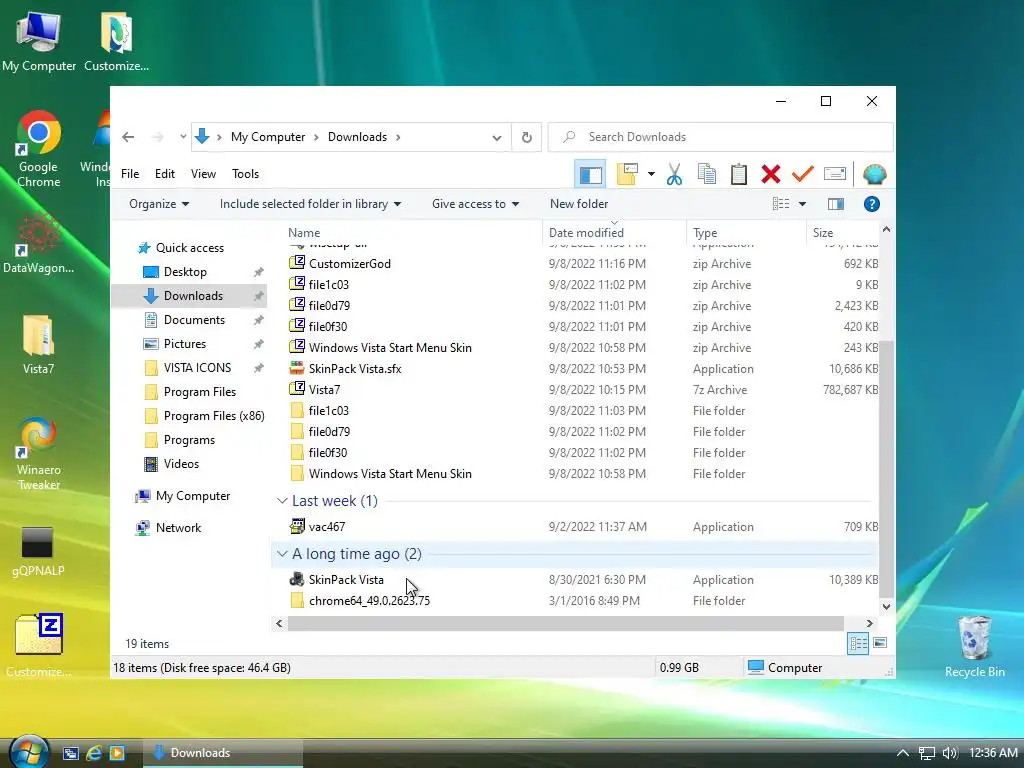Viewport: 1024px width, 768px height.
Task: Click the globe shell icon in toolbar
Action: point(874,174)
